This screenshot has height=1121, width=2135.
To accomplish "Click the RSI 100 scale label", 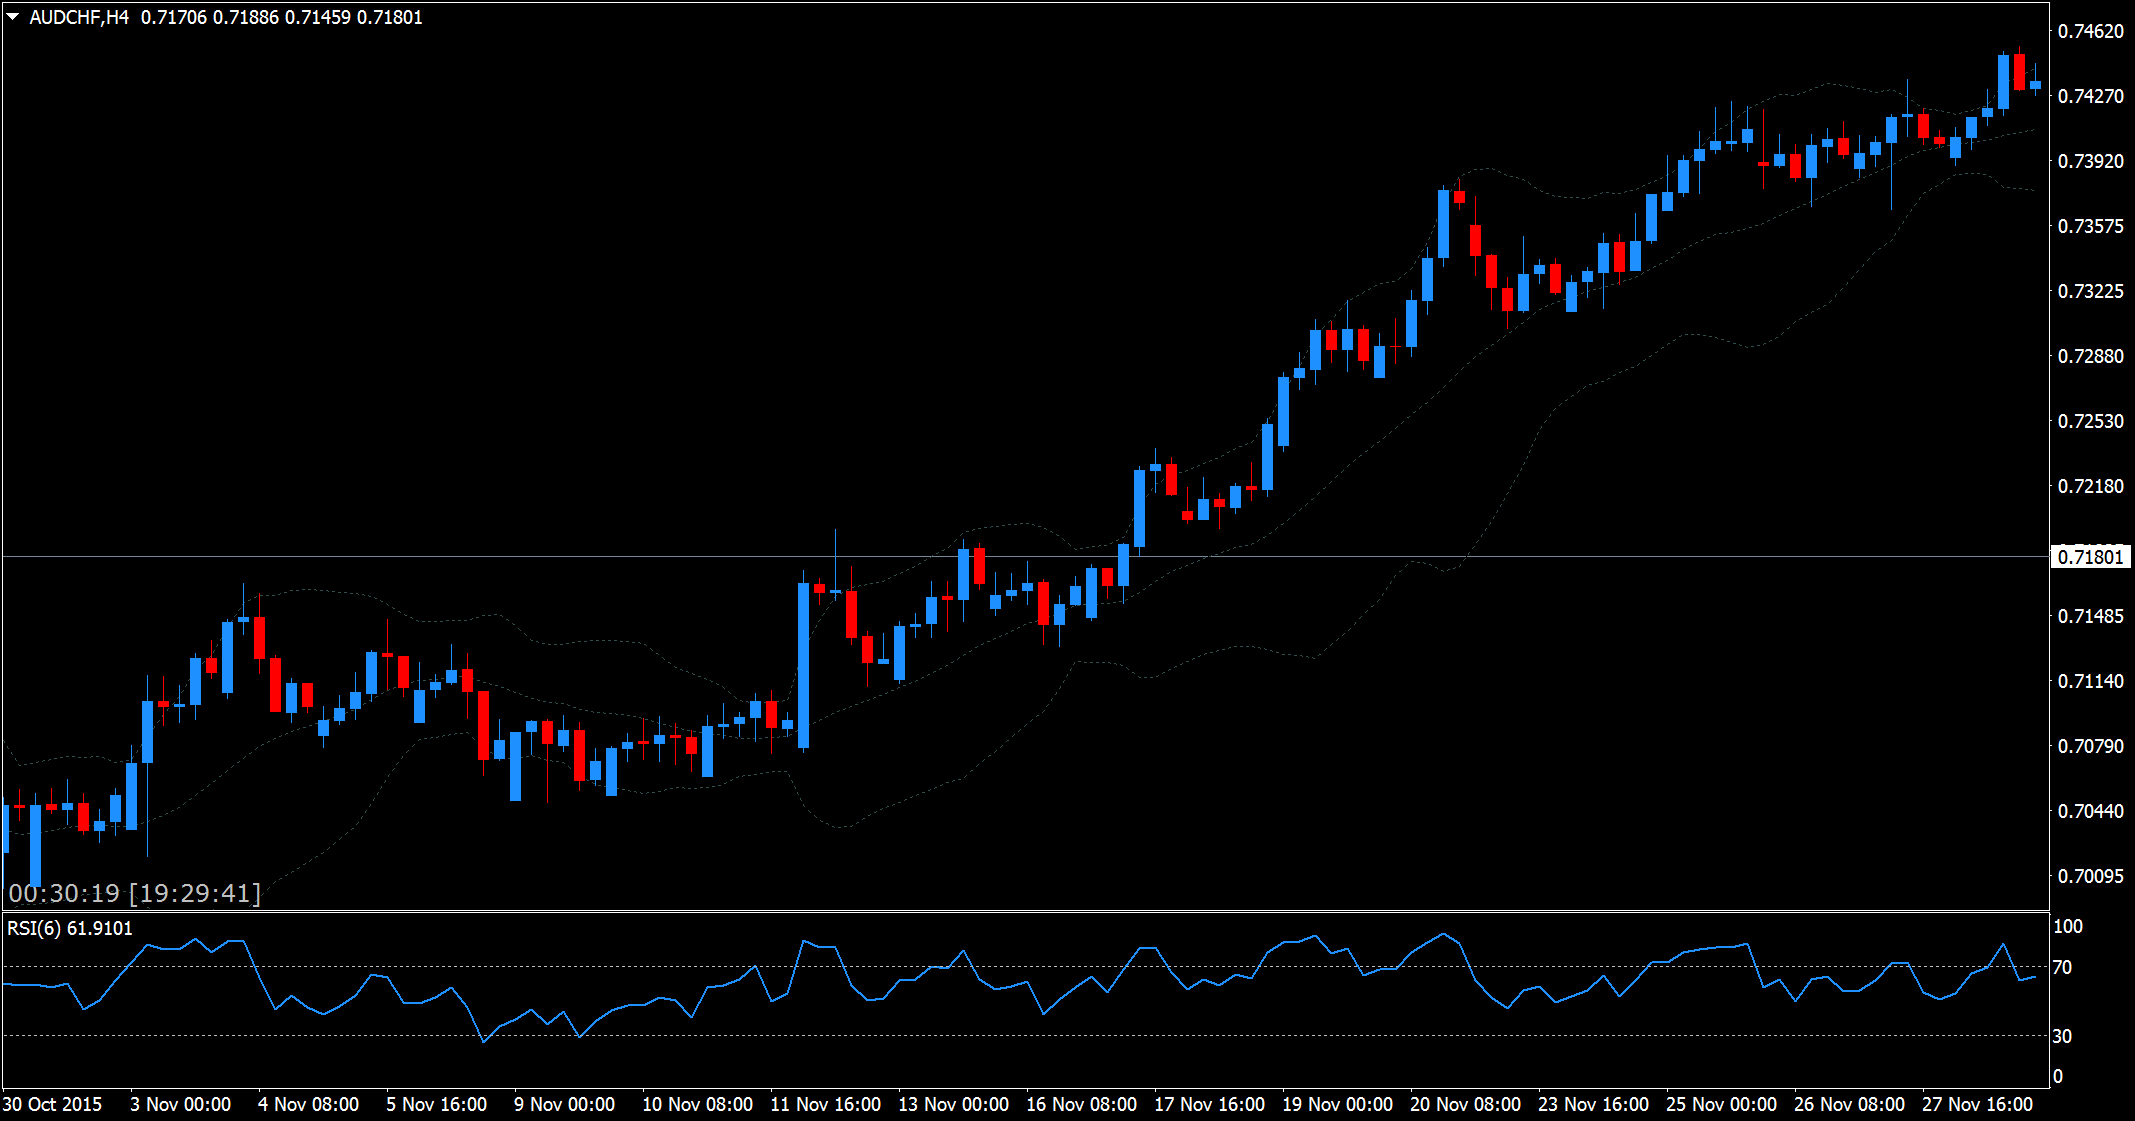I will [x=2067, y=926].
